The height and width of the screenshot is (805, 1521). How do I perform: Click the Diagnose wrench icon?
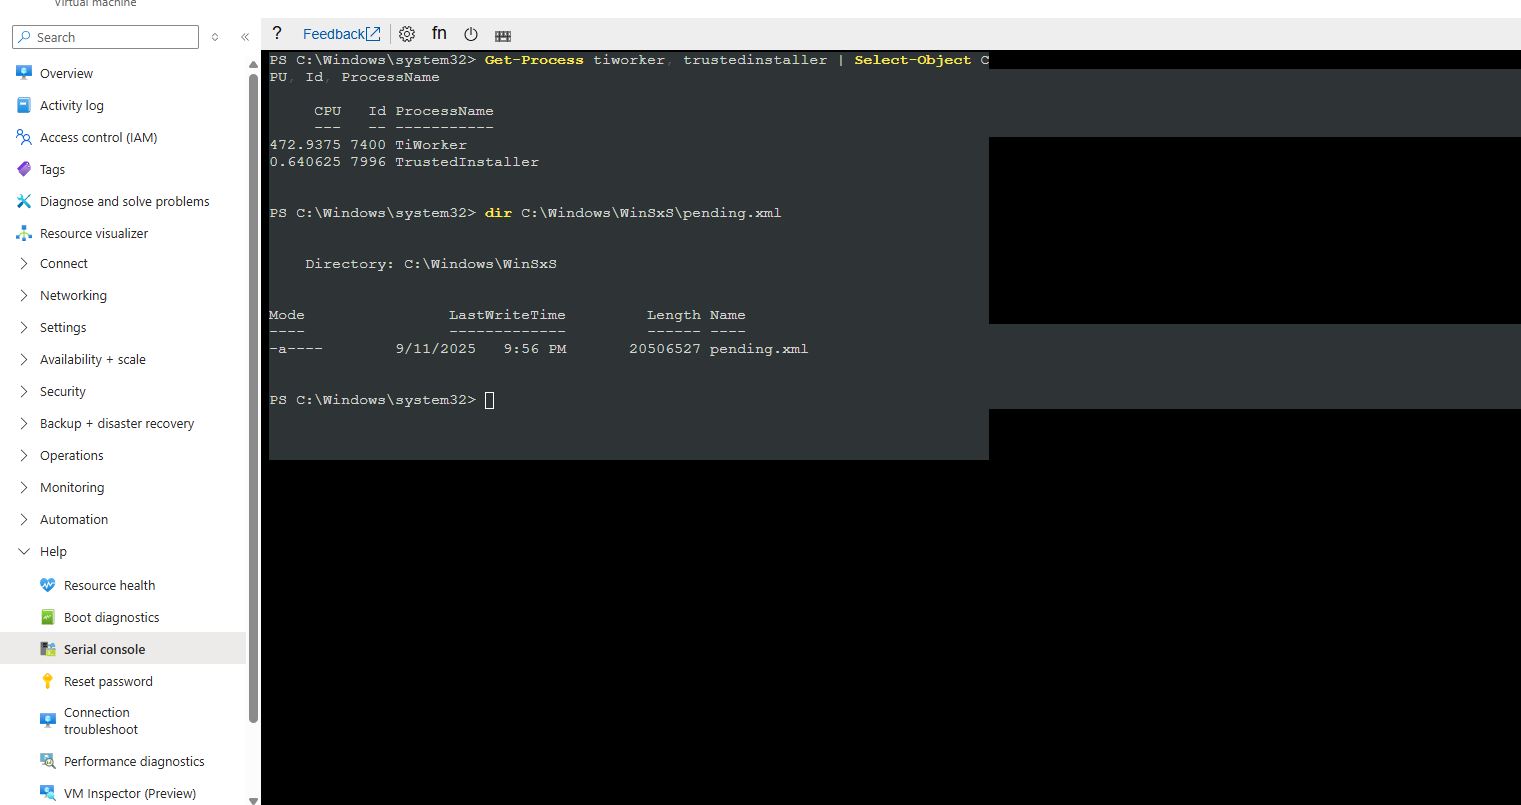(x=24, y=201)
